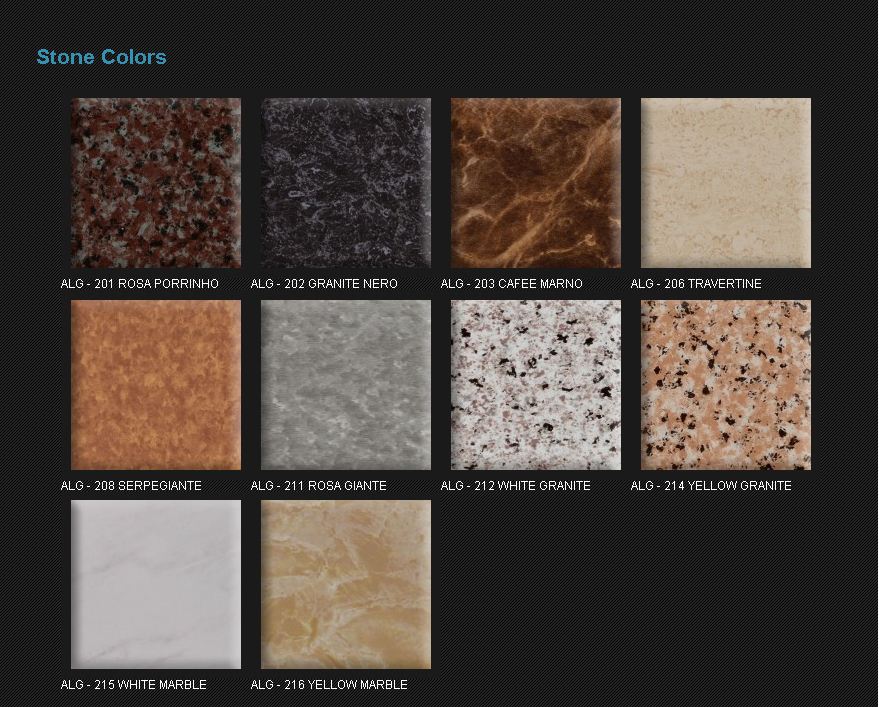Open the White Marble sample image

[x=156, y=584]
